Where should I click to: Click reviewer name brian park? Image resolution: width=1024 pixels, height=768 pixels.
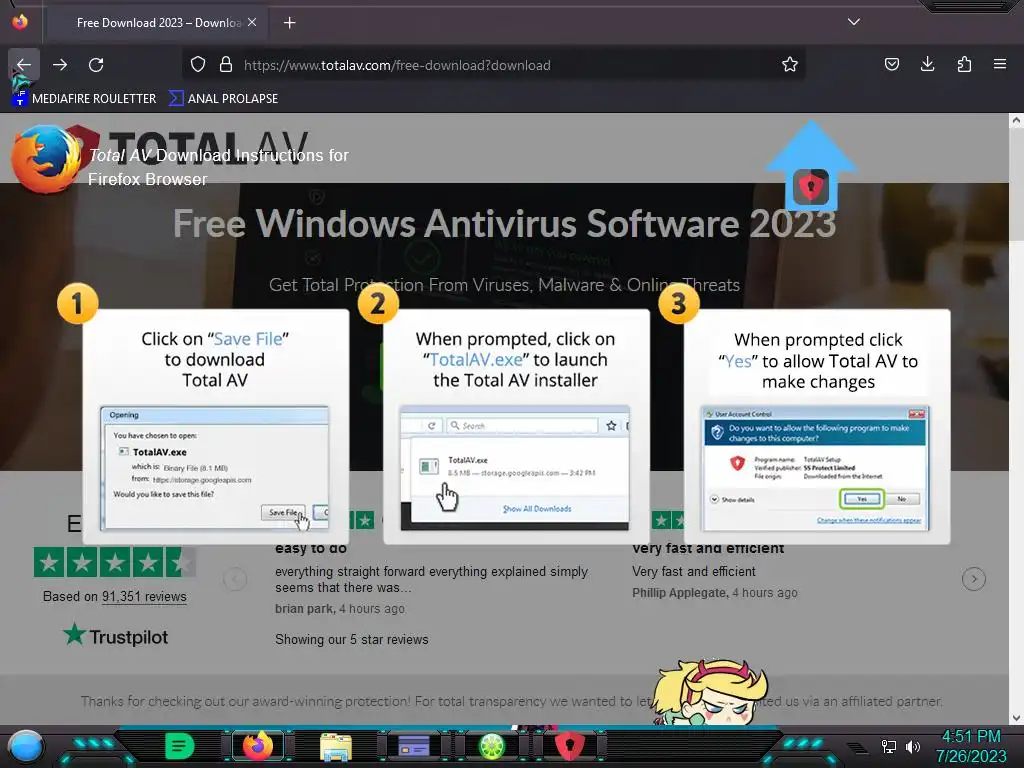point(304,609)
